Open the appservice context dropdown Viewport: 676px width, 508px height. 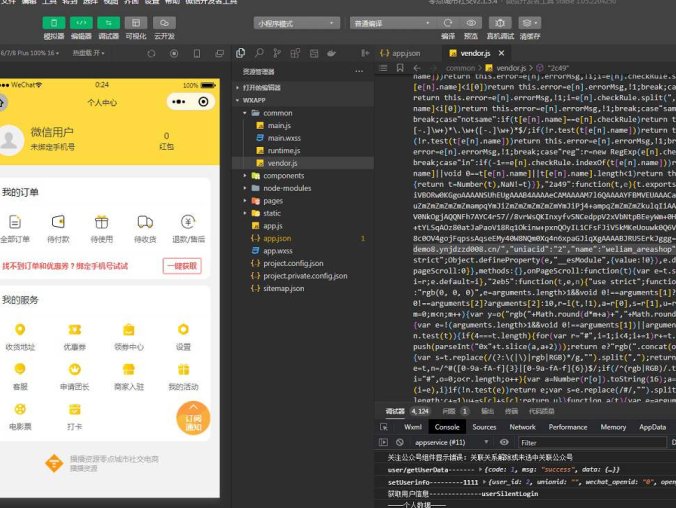coord(451,442)
